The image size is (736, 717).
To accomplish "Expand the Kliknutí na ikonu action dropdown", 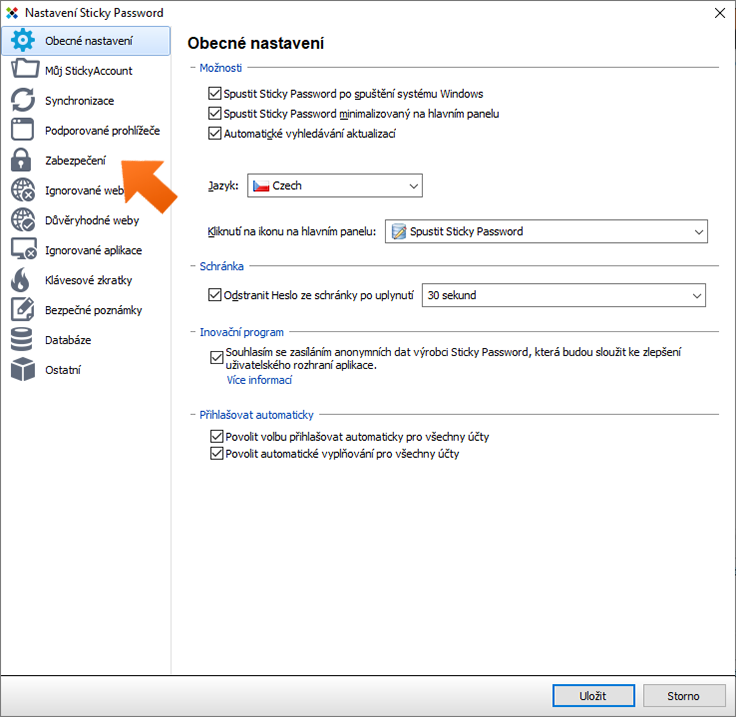I will click(x=546, y=231).
